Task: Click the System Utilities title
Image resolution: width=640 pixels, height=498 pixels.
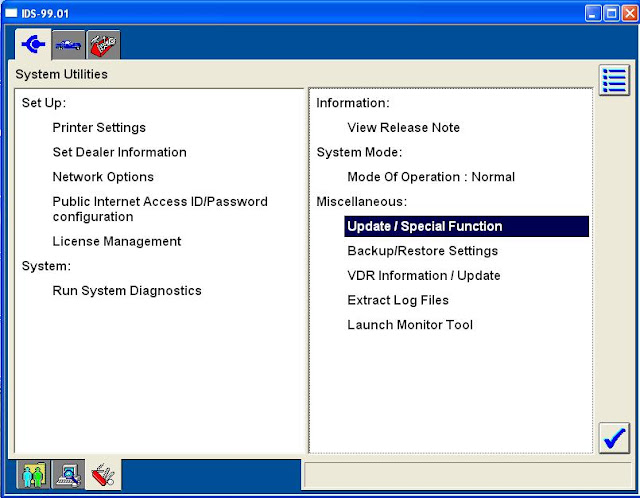Action: (x=62, y=74)
